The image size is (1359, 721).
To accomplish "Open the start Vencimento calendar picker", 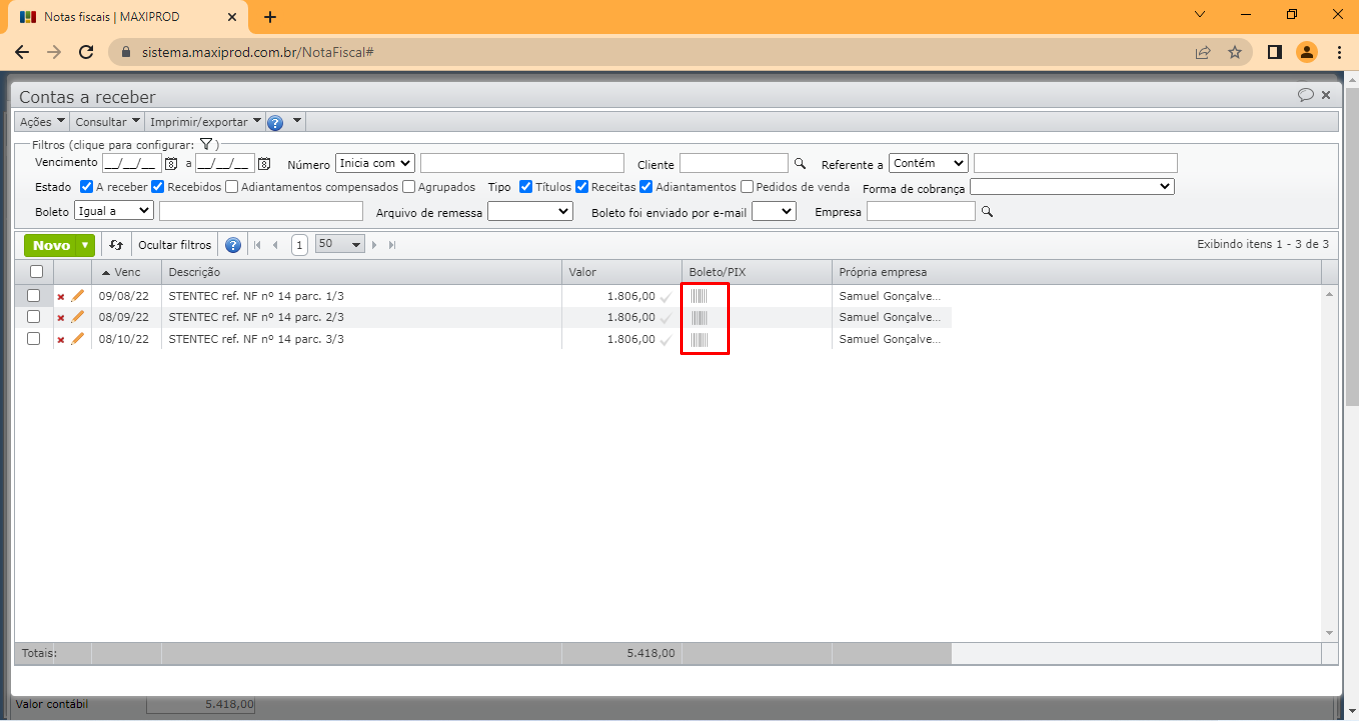I will pos(171,164).
